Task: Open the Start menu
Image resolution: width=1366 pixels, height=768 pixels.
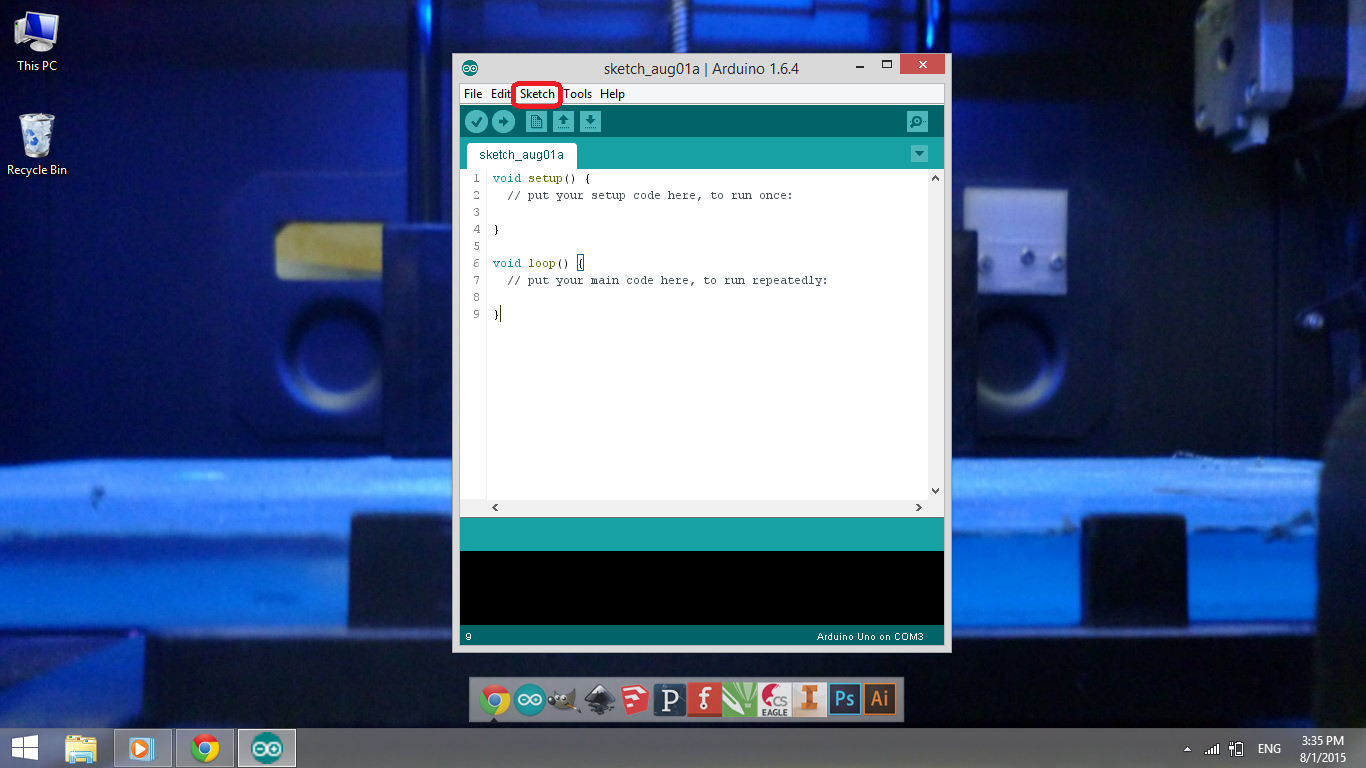Action: click(23, 747)
